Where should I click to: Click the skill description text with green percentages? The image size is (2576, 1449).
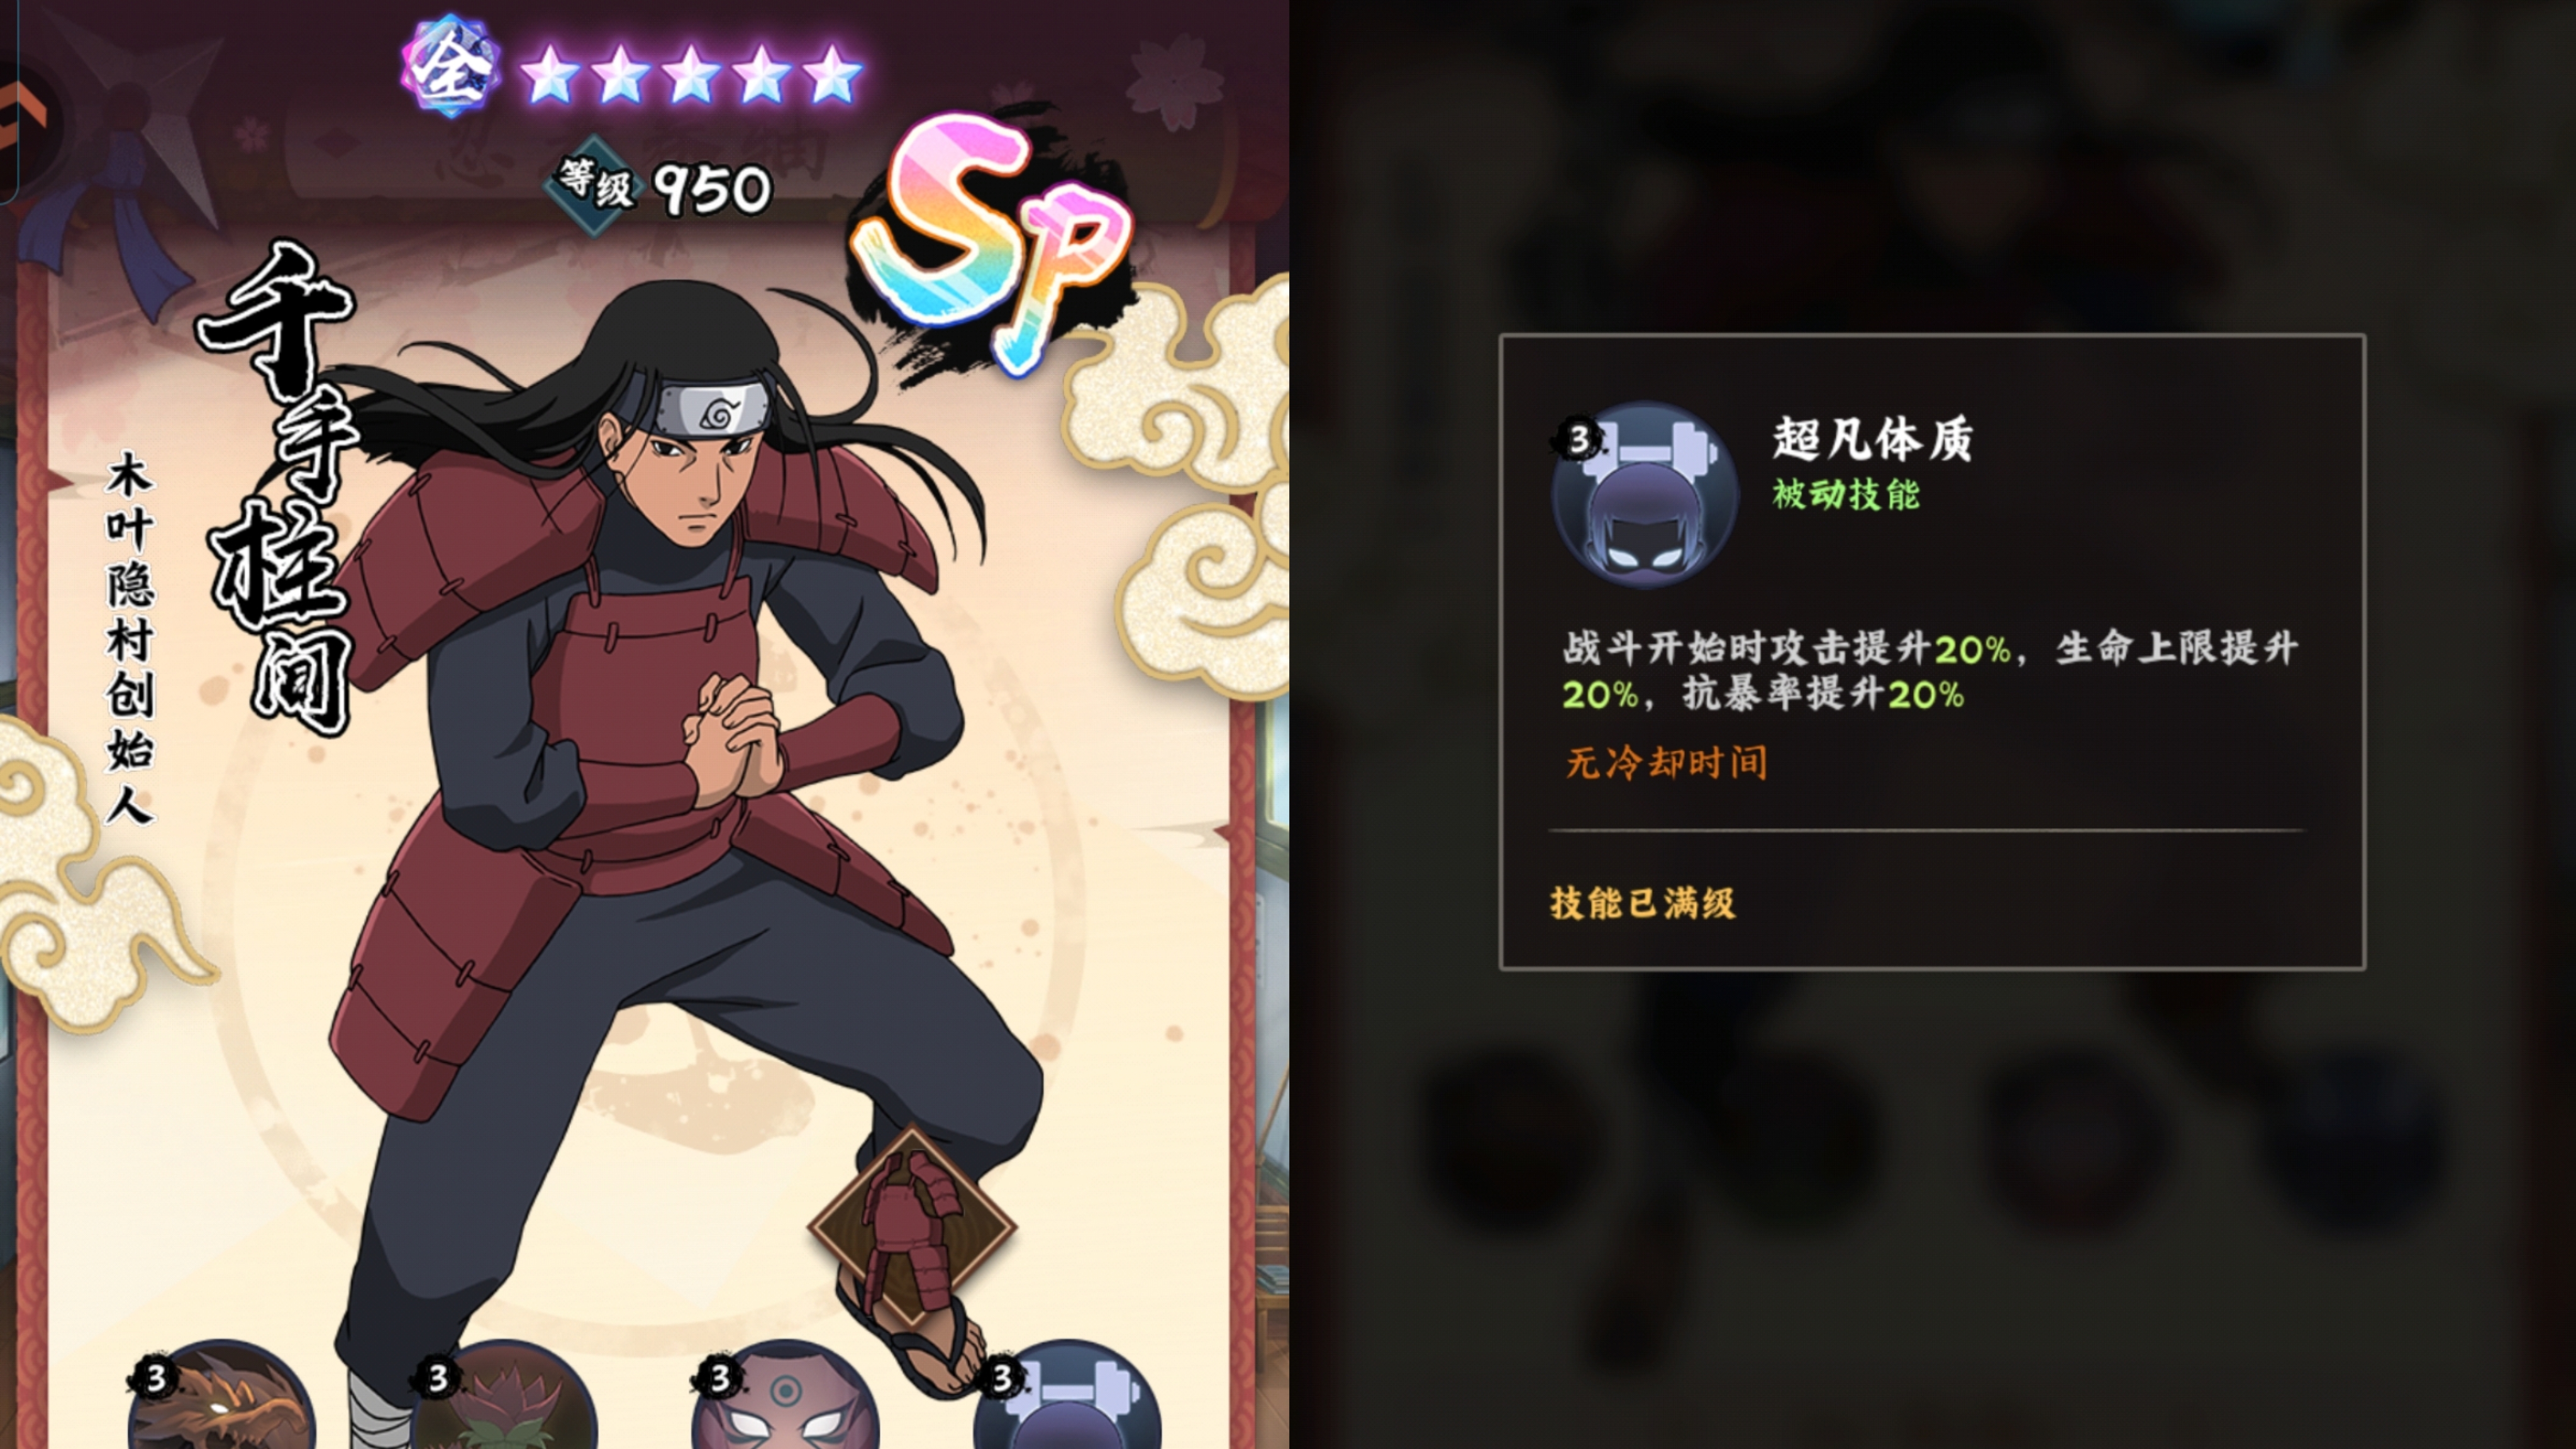coord(1930,671)
